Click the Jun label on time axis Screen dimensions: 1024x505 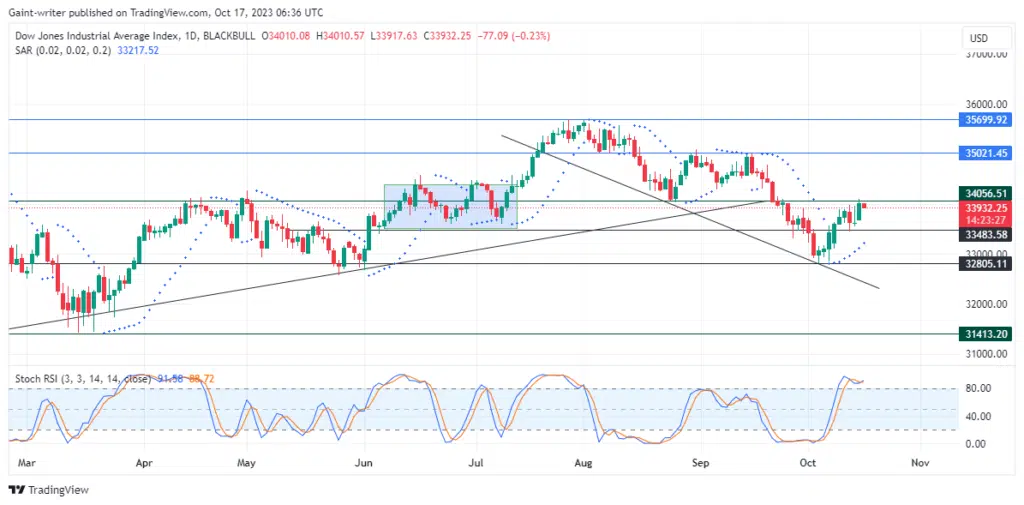(x=363, y=463)
